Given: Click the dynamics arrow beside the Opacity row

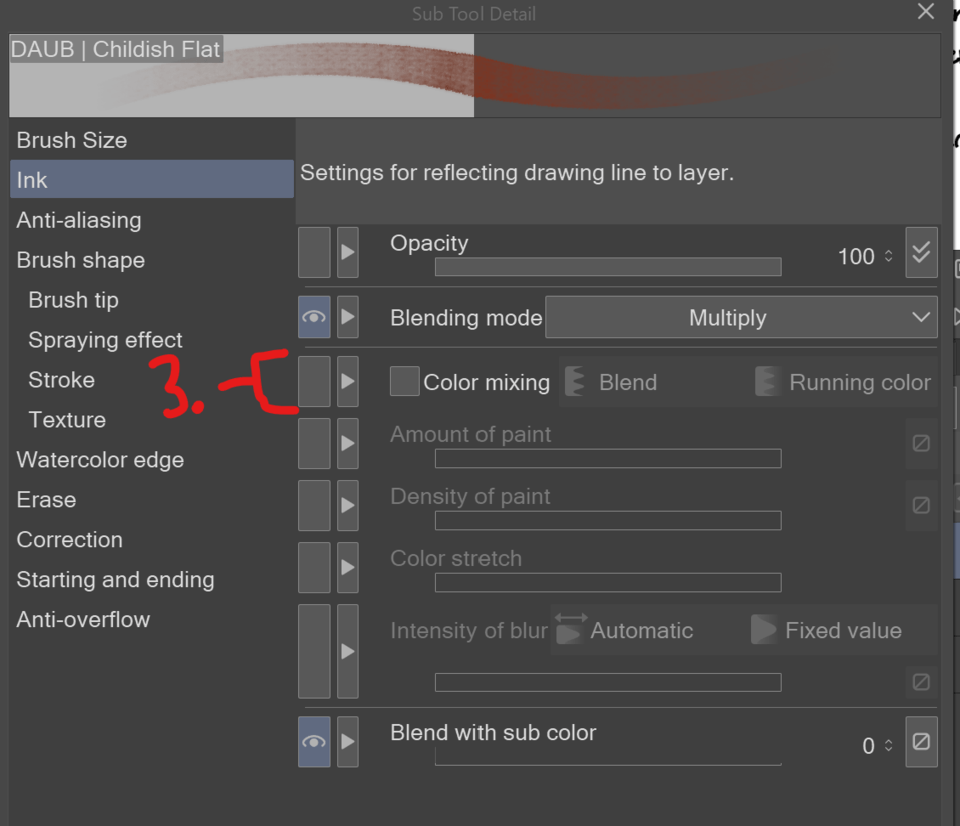Looking at the screenshot, I should click(347, 253).
